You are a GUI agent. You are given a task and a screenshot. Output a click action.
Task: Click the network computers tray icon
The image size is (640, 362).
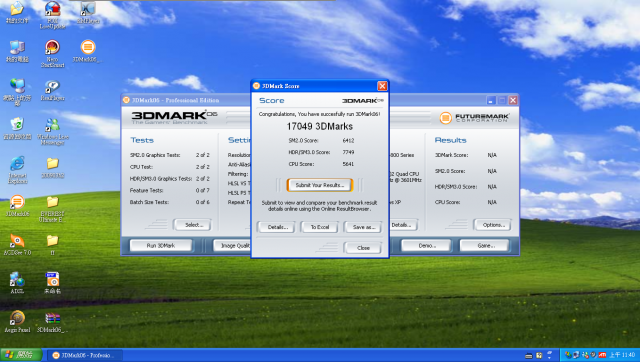click(x=576, y=355)
